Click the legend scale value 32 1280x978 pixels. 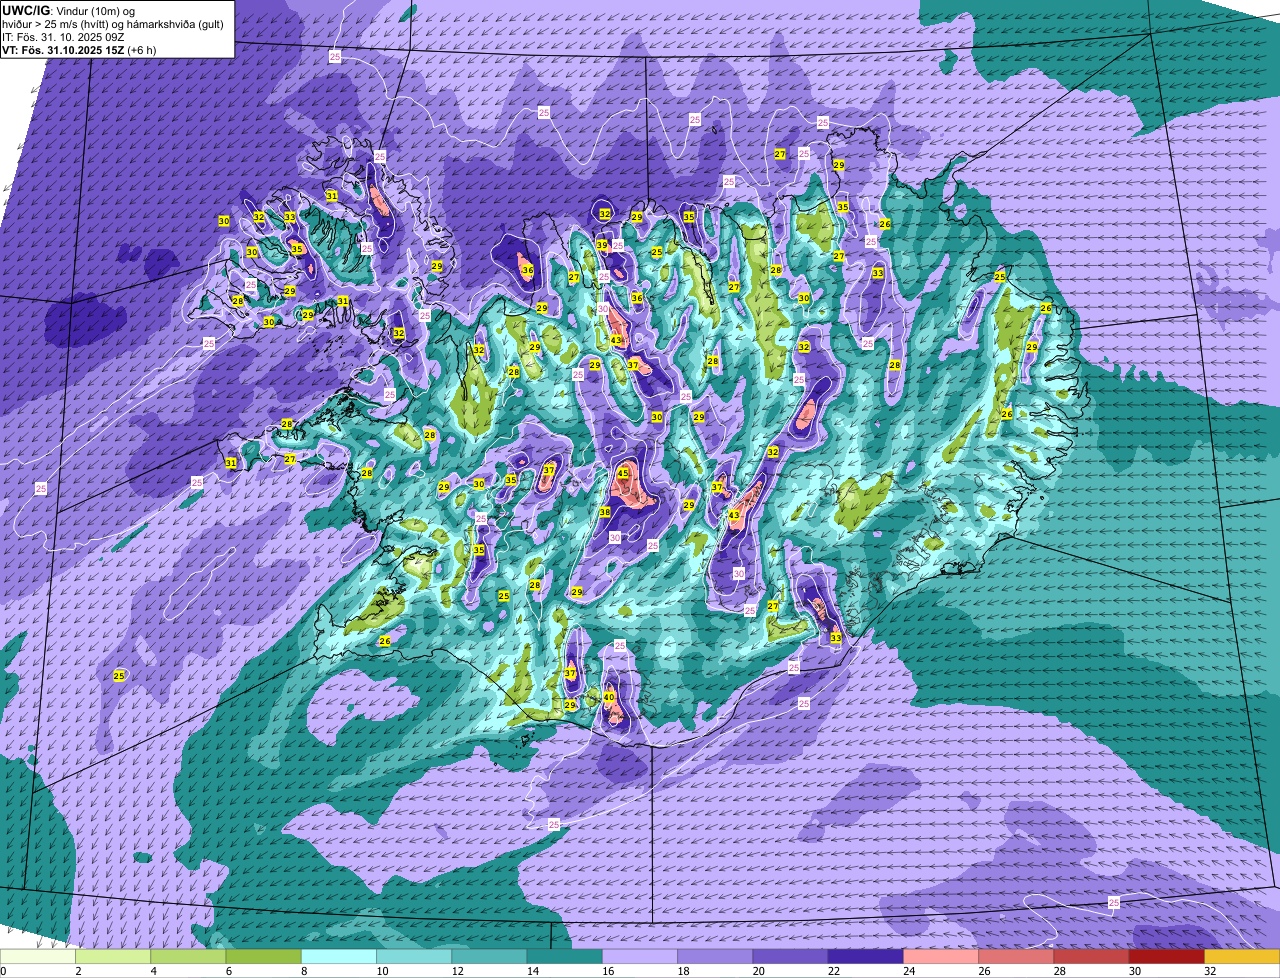coord(1210,971)
